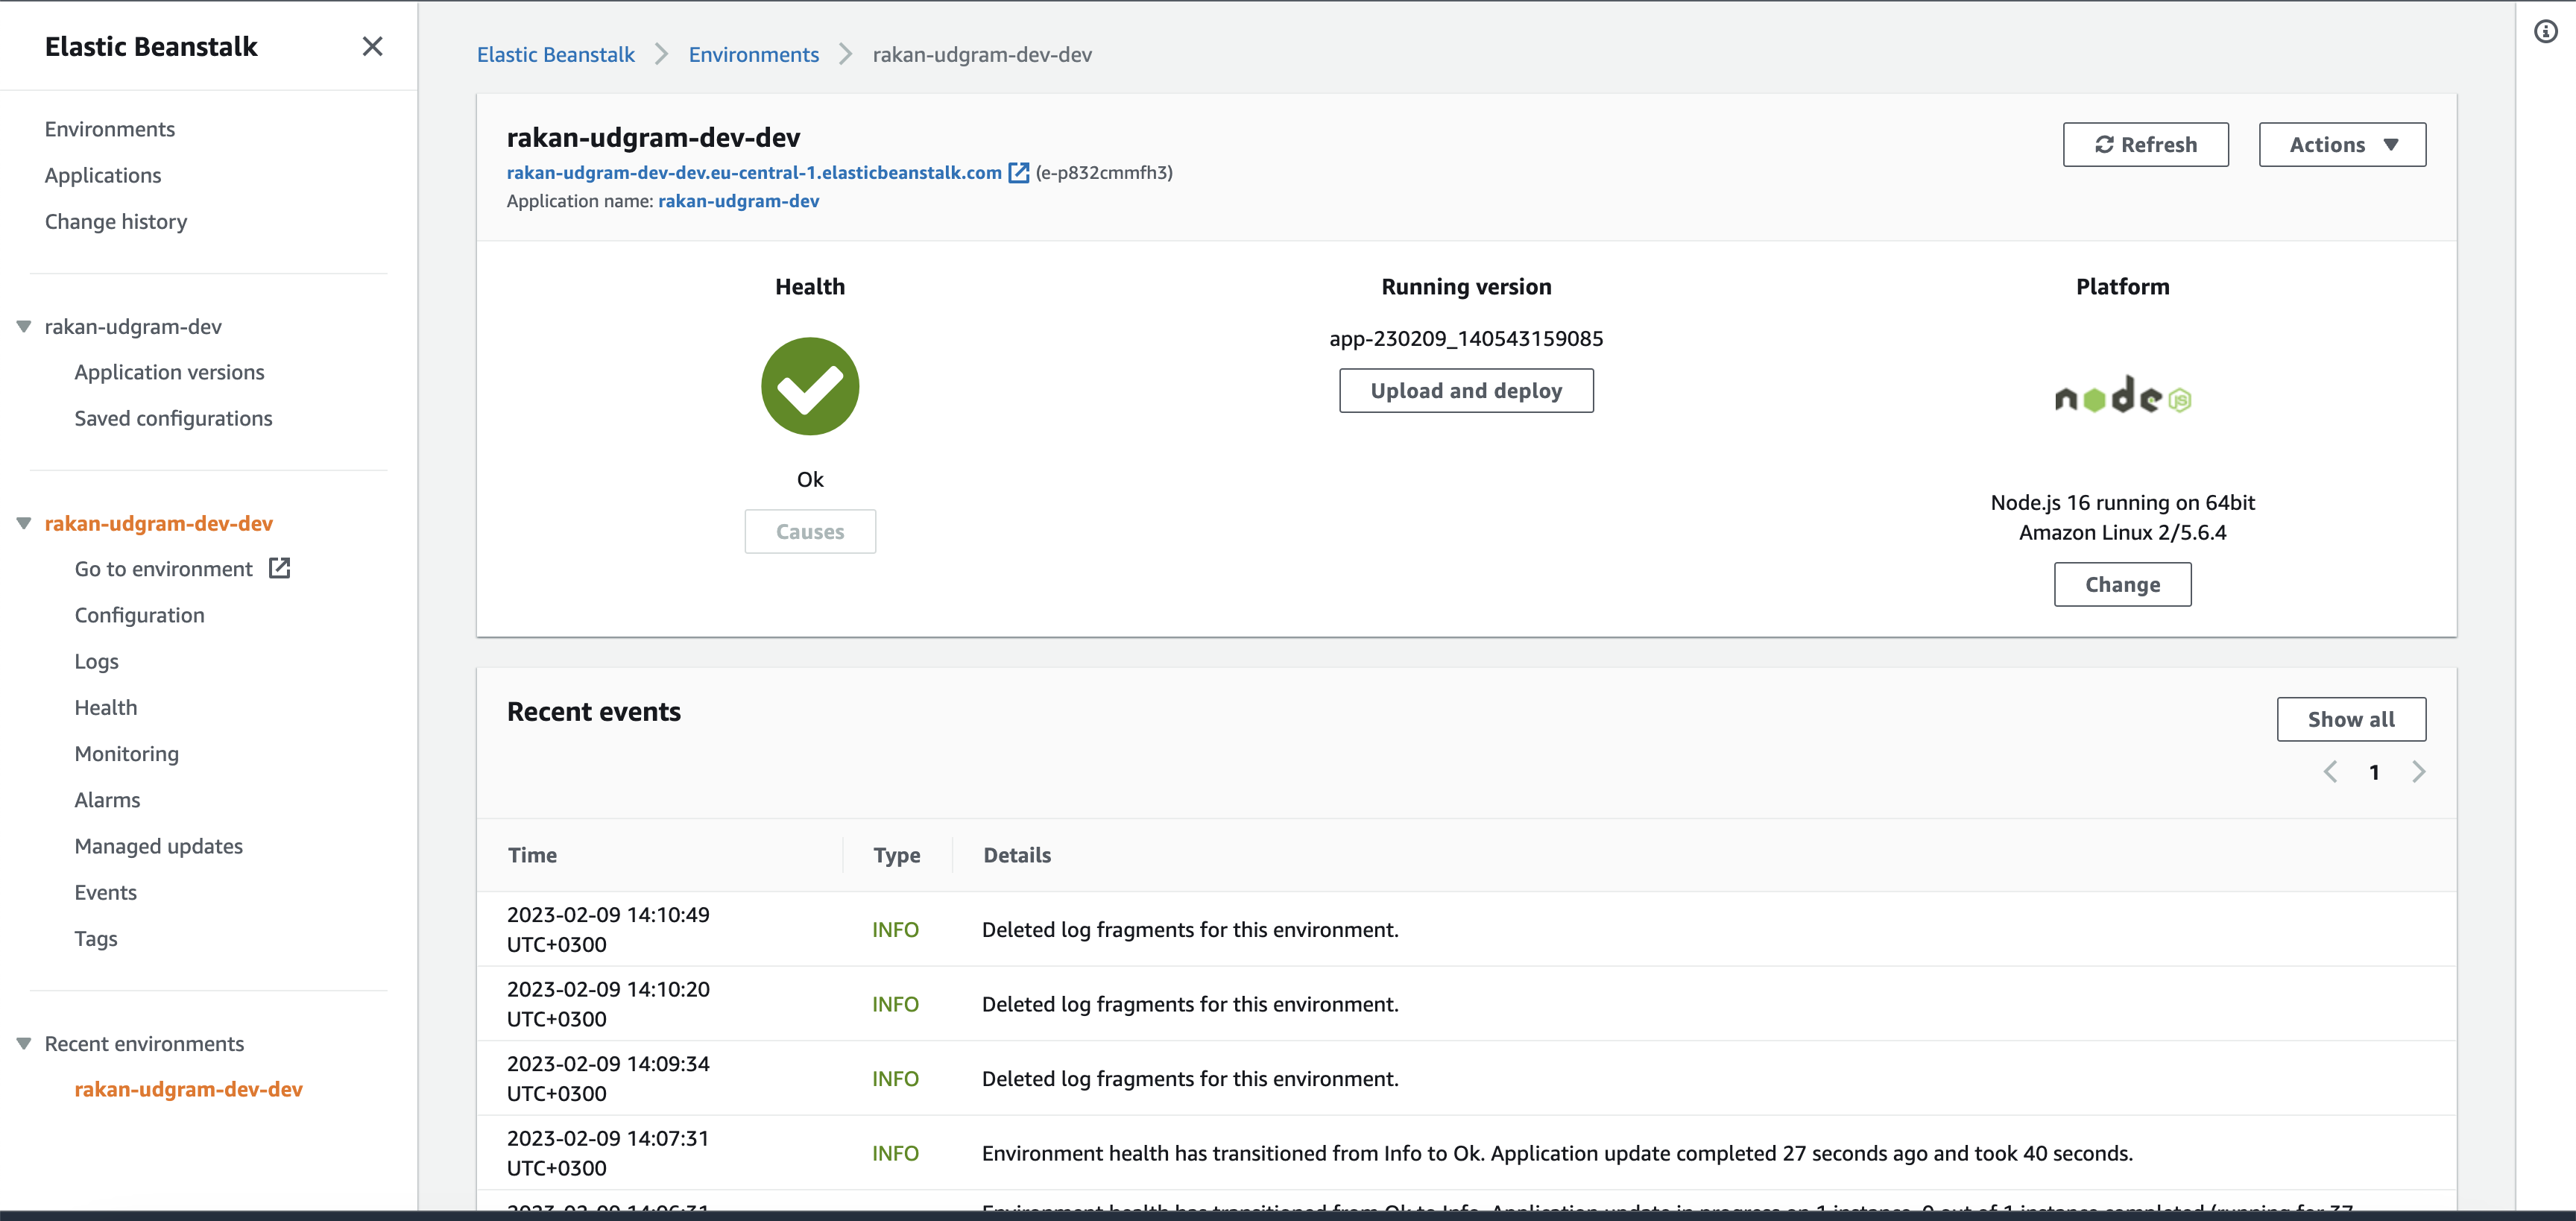Click the Type column header
The height and width of the screenshot is (1221, 2576).
point(896,855)
